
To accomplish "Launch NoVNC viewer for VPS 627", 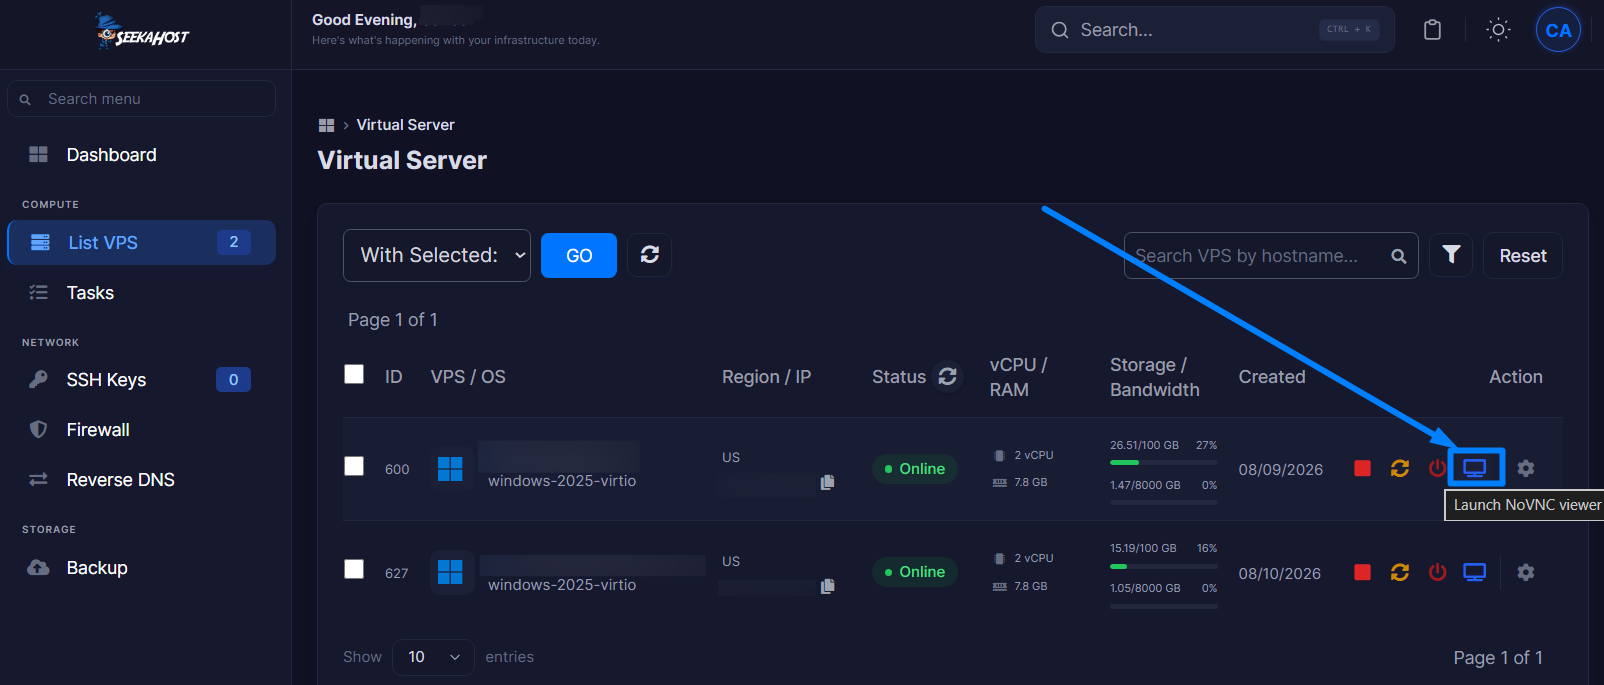I will click(x=1475, y=572).
